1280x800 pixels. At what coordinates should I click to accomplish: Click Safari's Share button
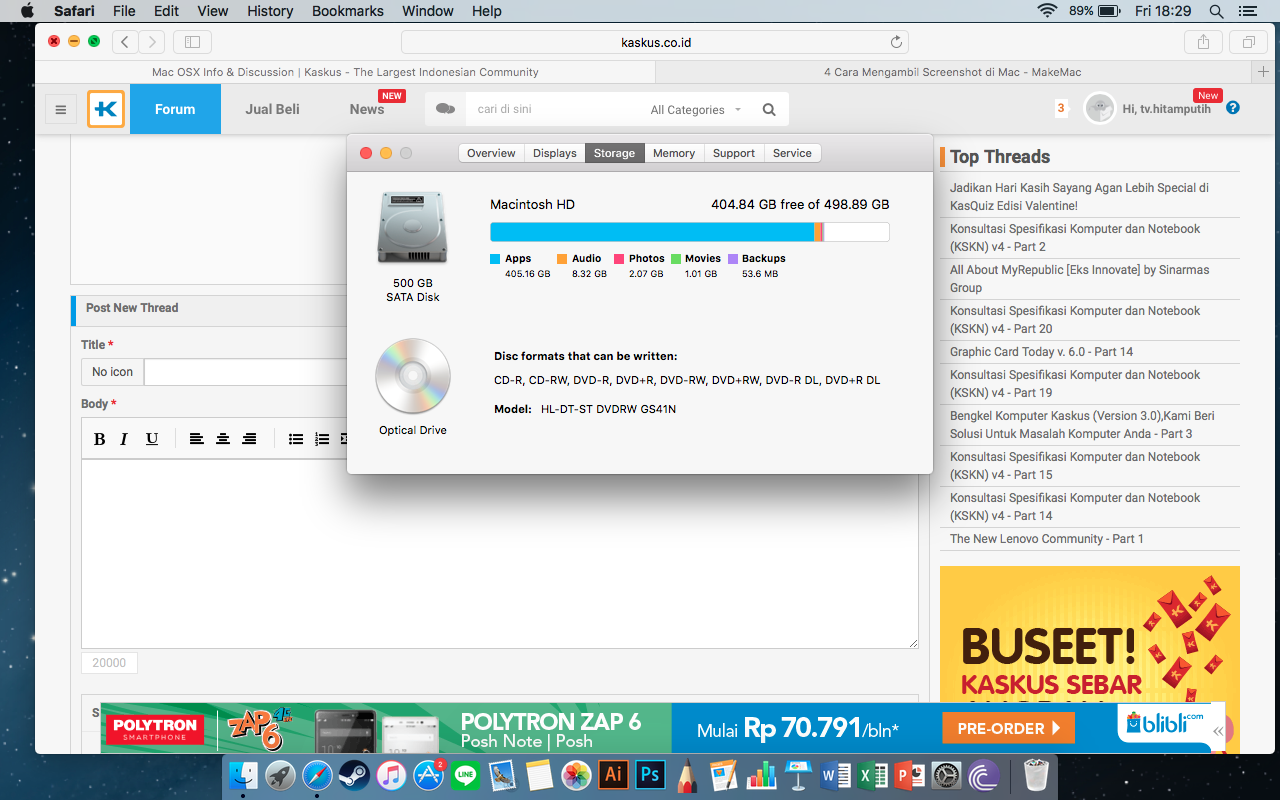(1203, 42)
